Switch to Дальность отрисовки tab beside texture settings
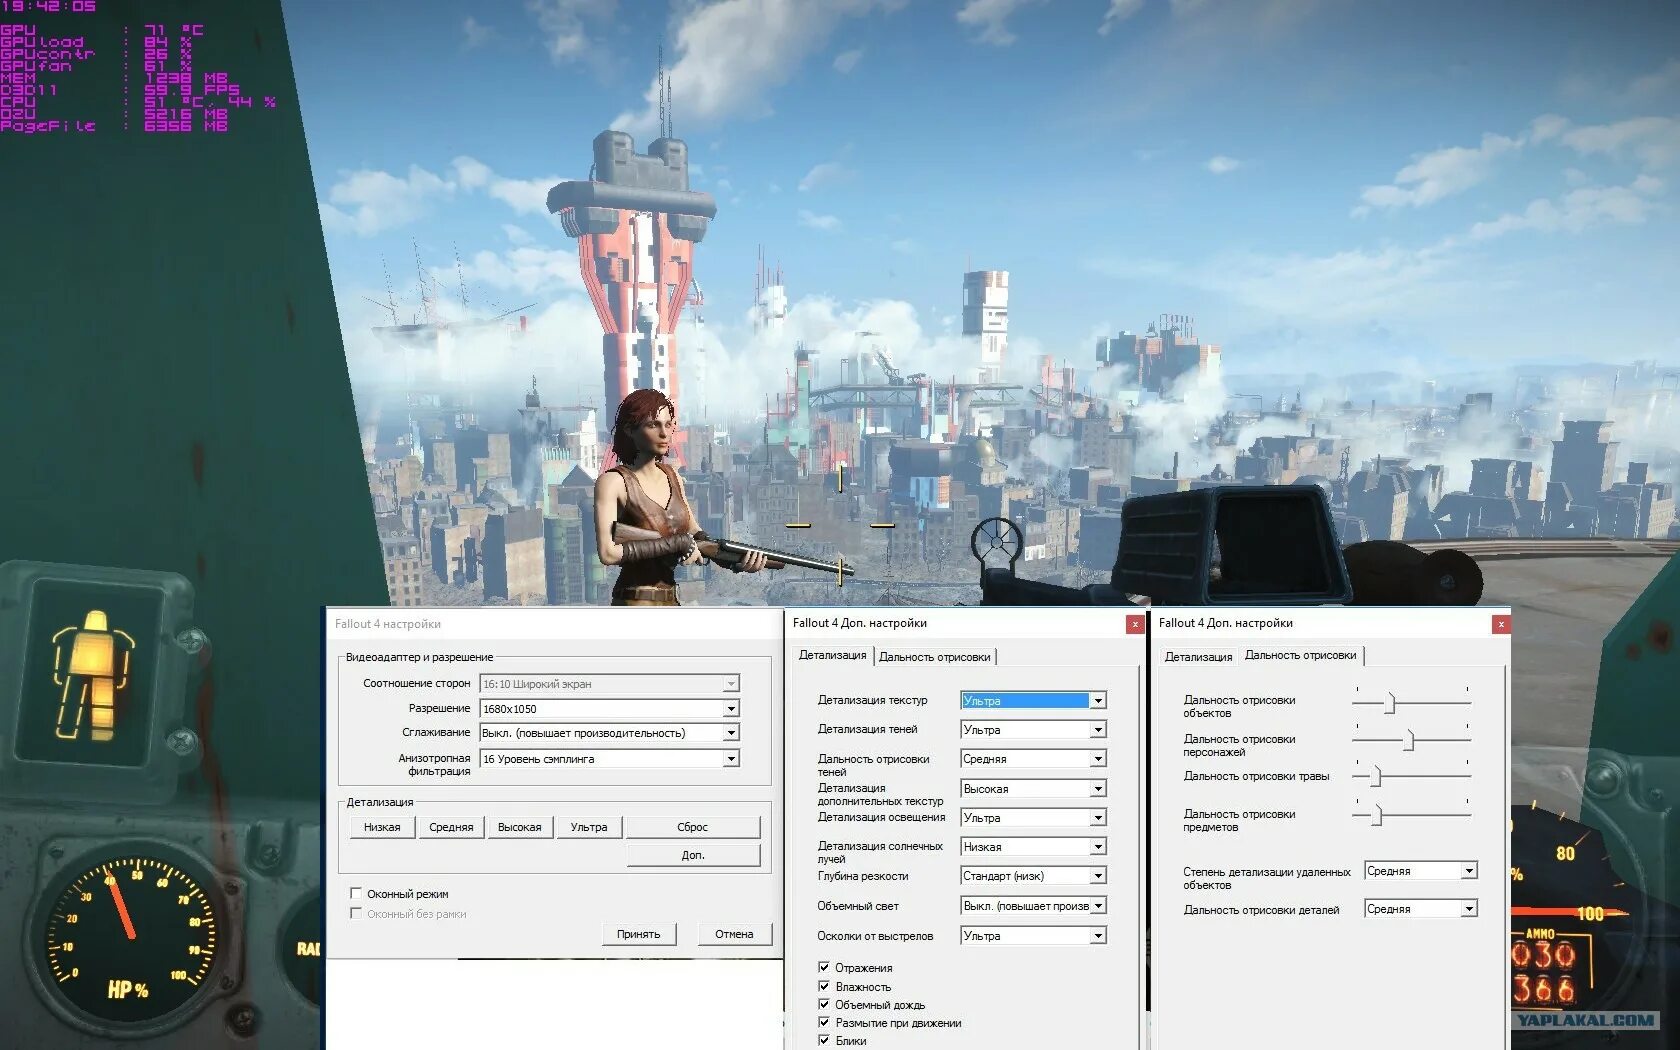Image resolution: width=1680 pixels, height=1050 pixels. point(935,657)
